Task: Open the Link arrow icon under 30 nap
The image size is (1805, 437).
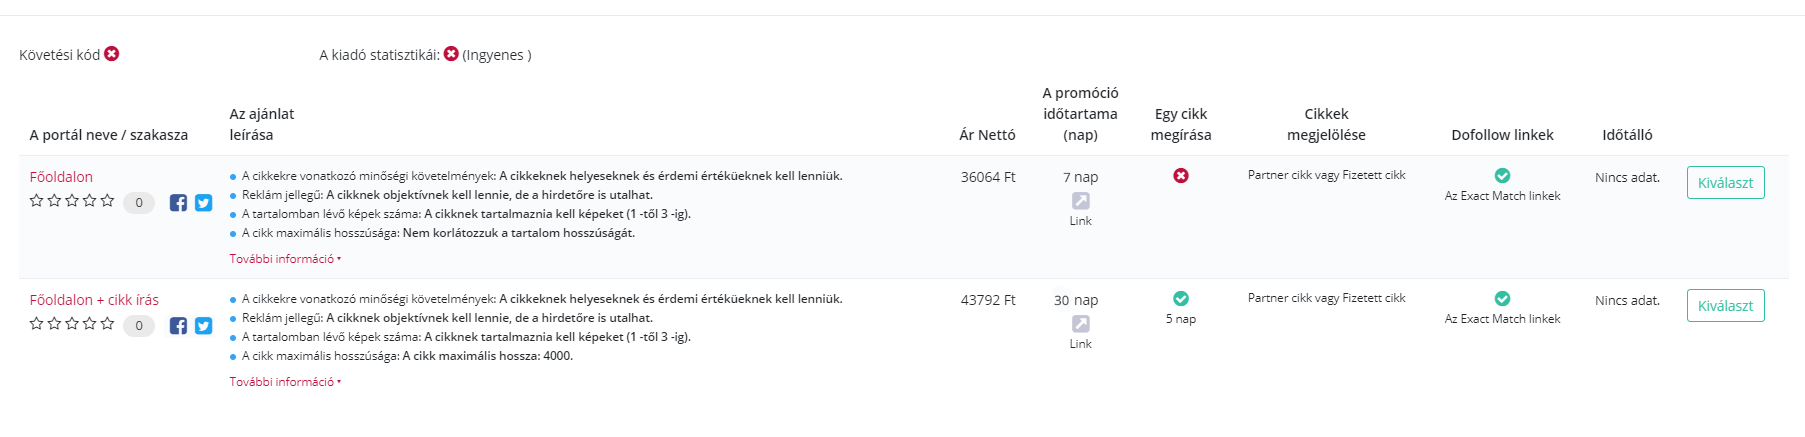Action: click(1081, 324)
